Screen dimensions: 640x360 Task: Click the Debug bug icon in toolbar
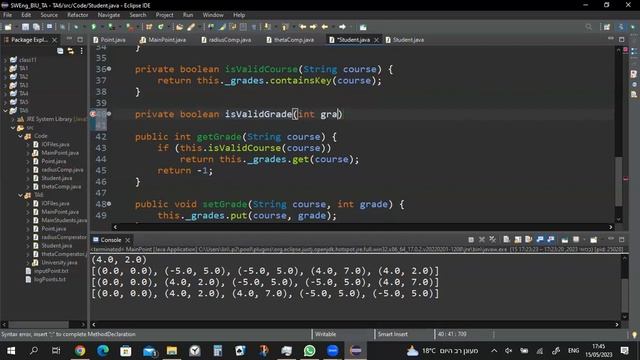coord(76,27)
